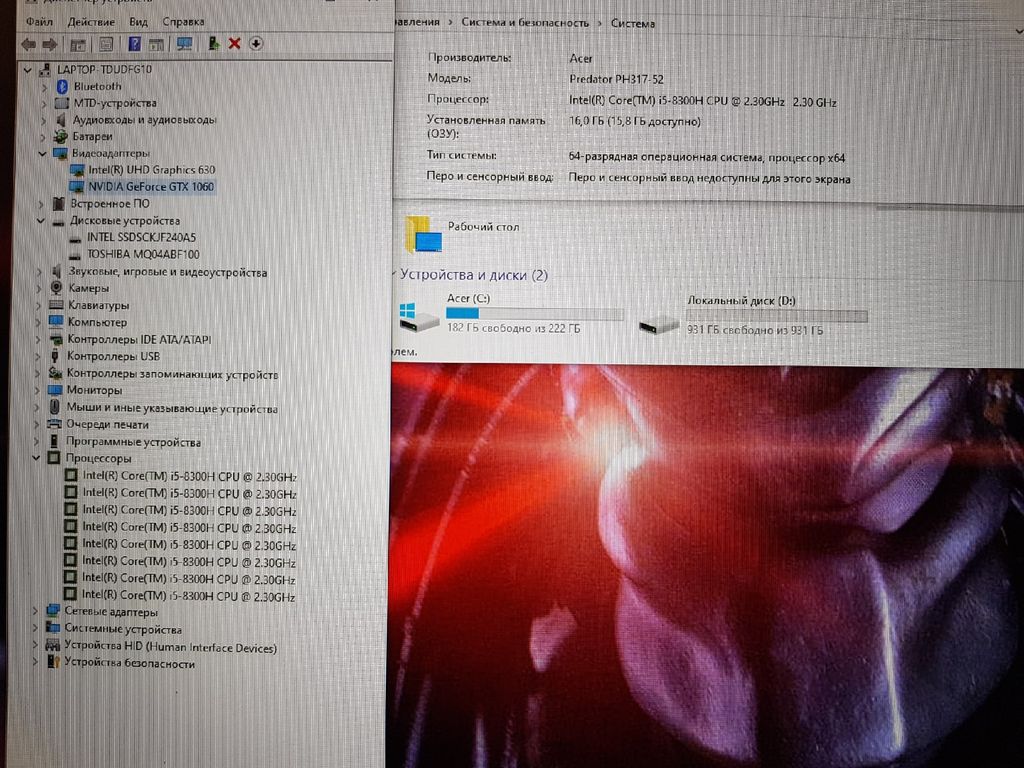Click the Батареи battery icon
This screenshot has height=768, width=1024.
click(x=61, y=136)
